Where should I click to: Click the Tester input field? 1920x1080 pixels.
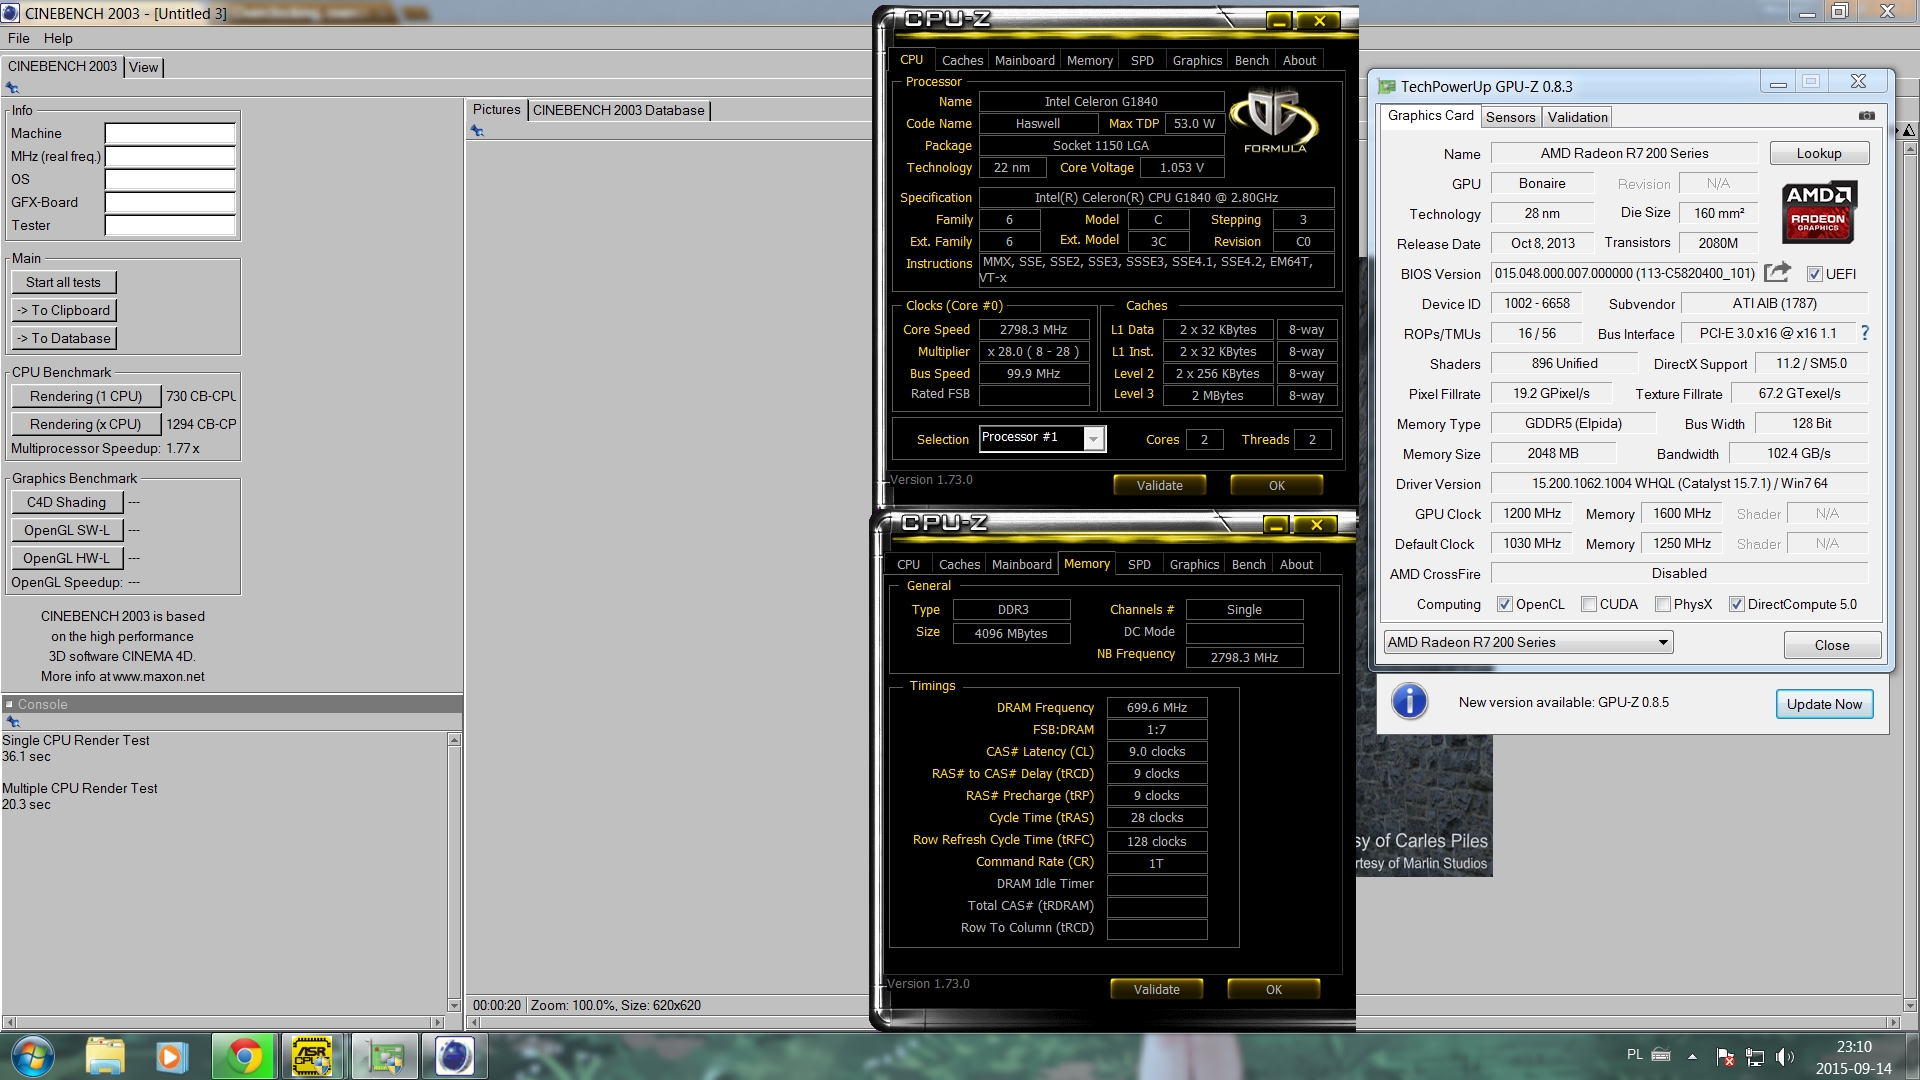click(x=170, y=225)
